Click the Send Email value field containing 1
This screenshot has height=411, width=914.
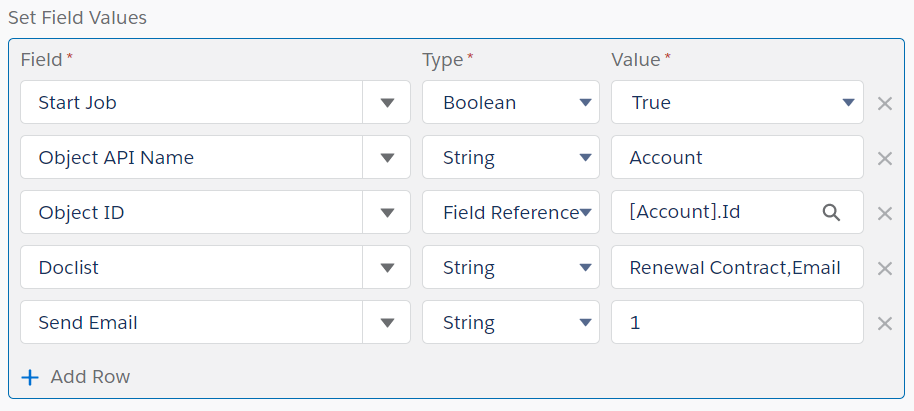point(737,322)
